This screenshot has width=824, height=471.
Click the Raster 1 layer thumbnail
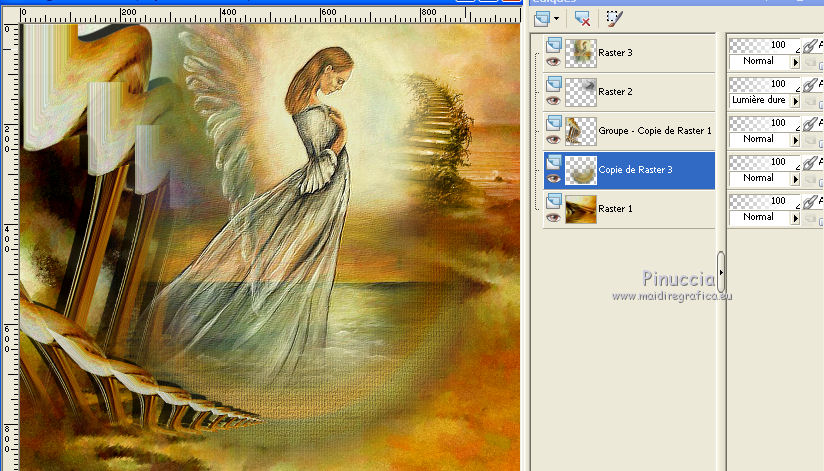[x=581, y=209]
